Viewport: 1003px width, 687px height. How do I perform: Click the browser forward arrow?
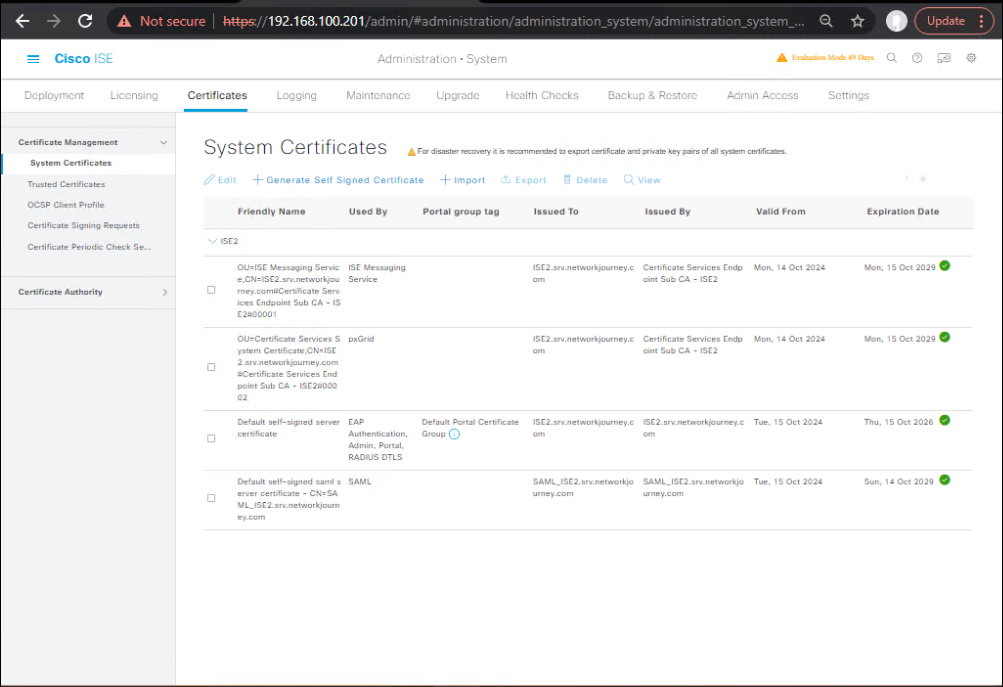tap(54, 21)
